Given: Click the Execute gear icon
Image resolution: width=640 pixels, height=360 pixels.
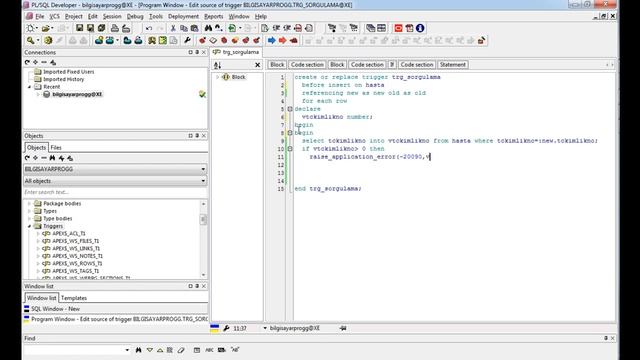Looking at the screenshot, I should pos(48,40).
